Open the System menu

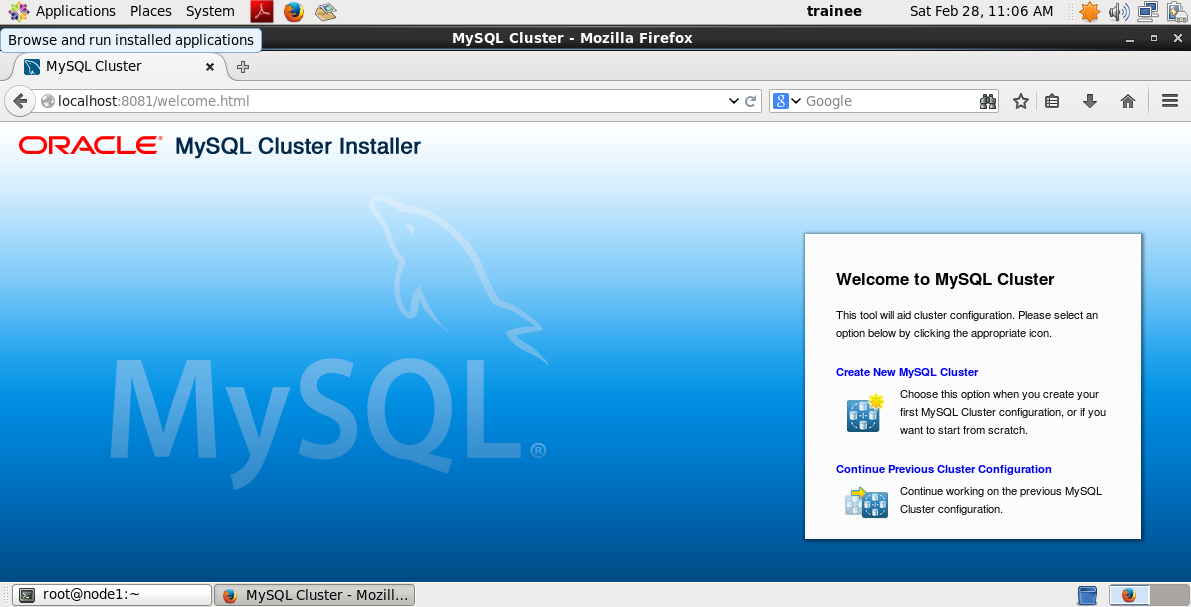pyautogui.click(x=210, y=11)
